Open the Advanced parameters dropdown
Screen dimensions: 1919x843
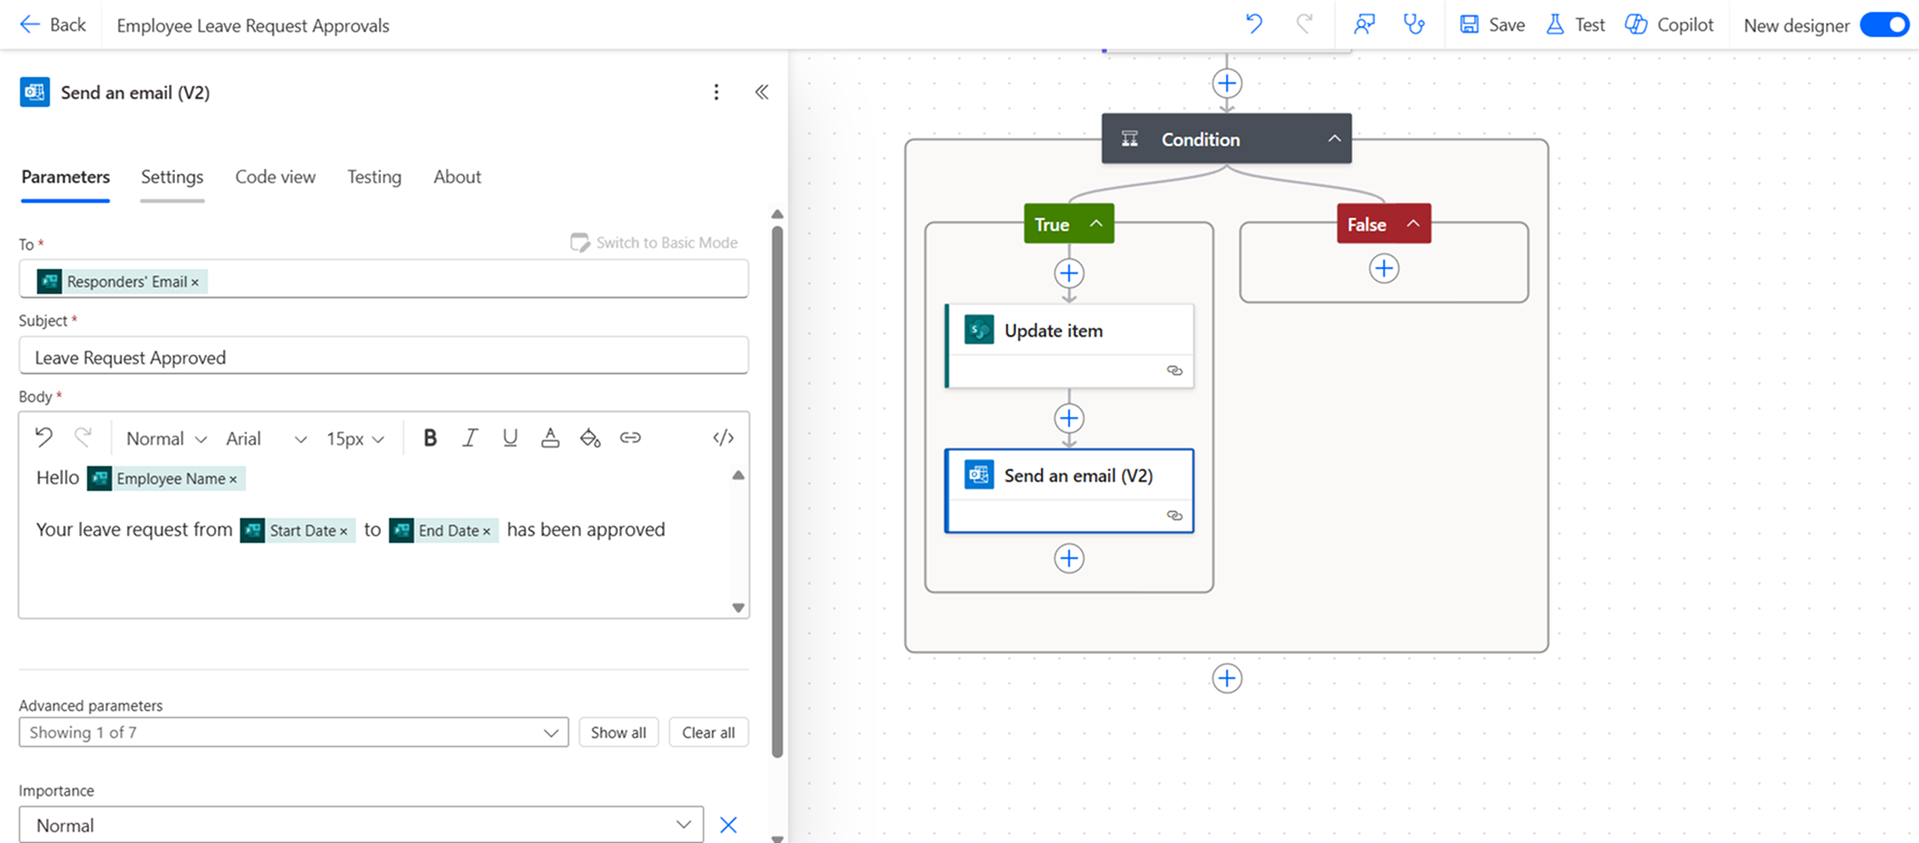[x=293, y=732]
